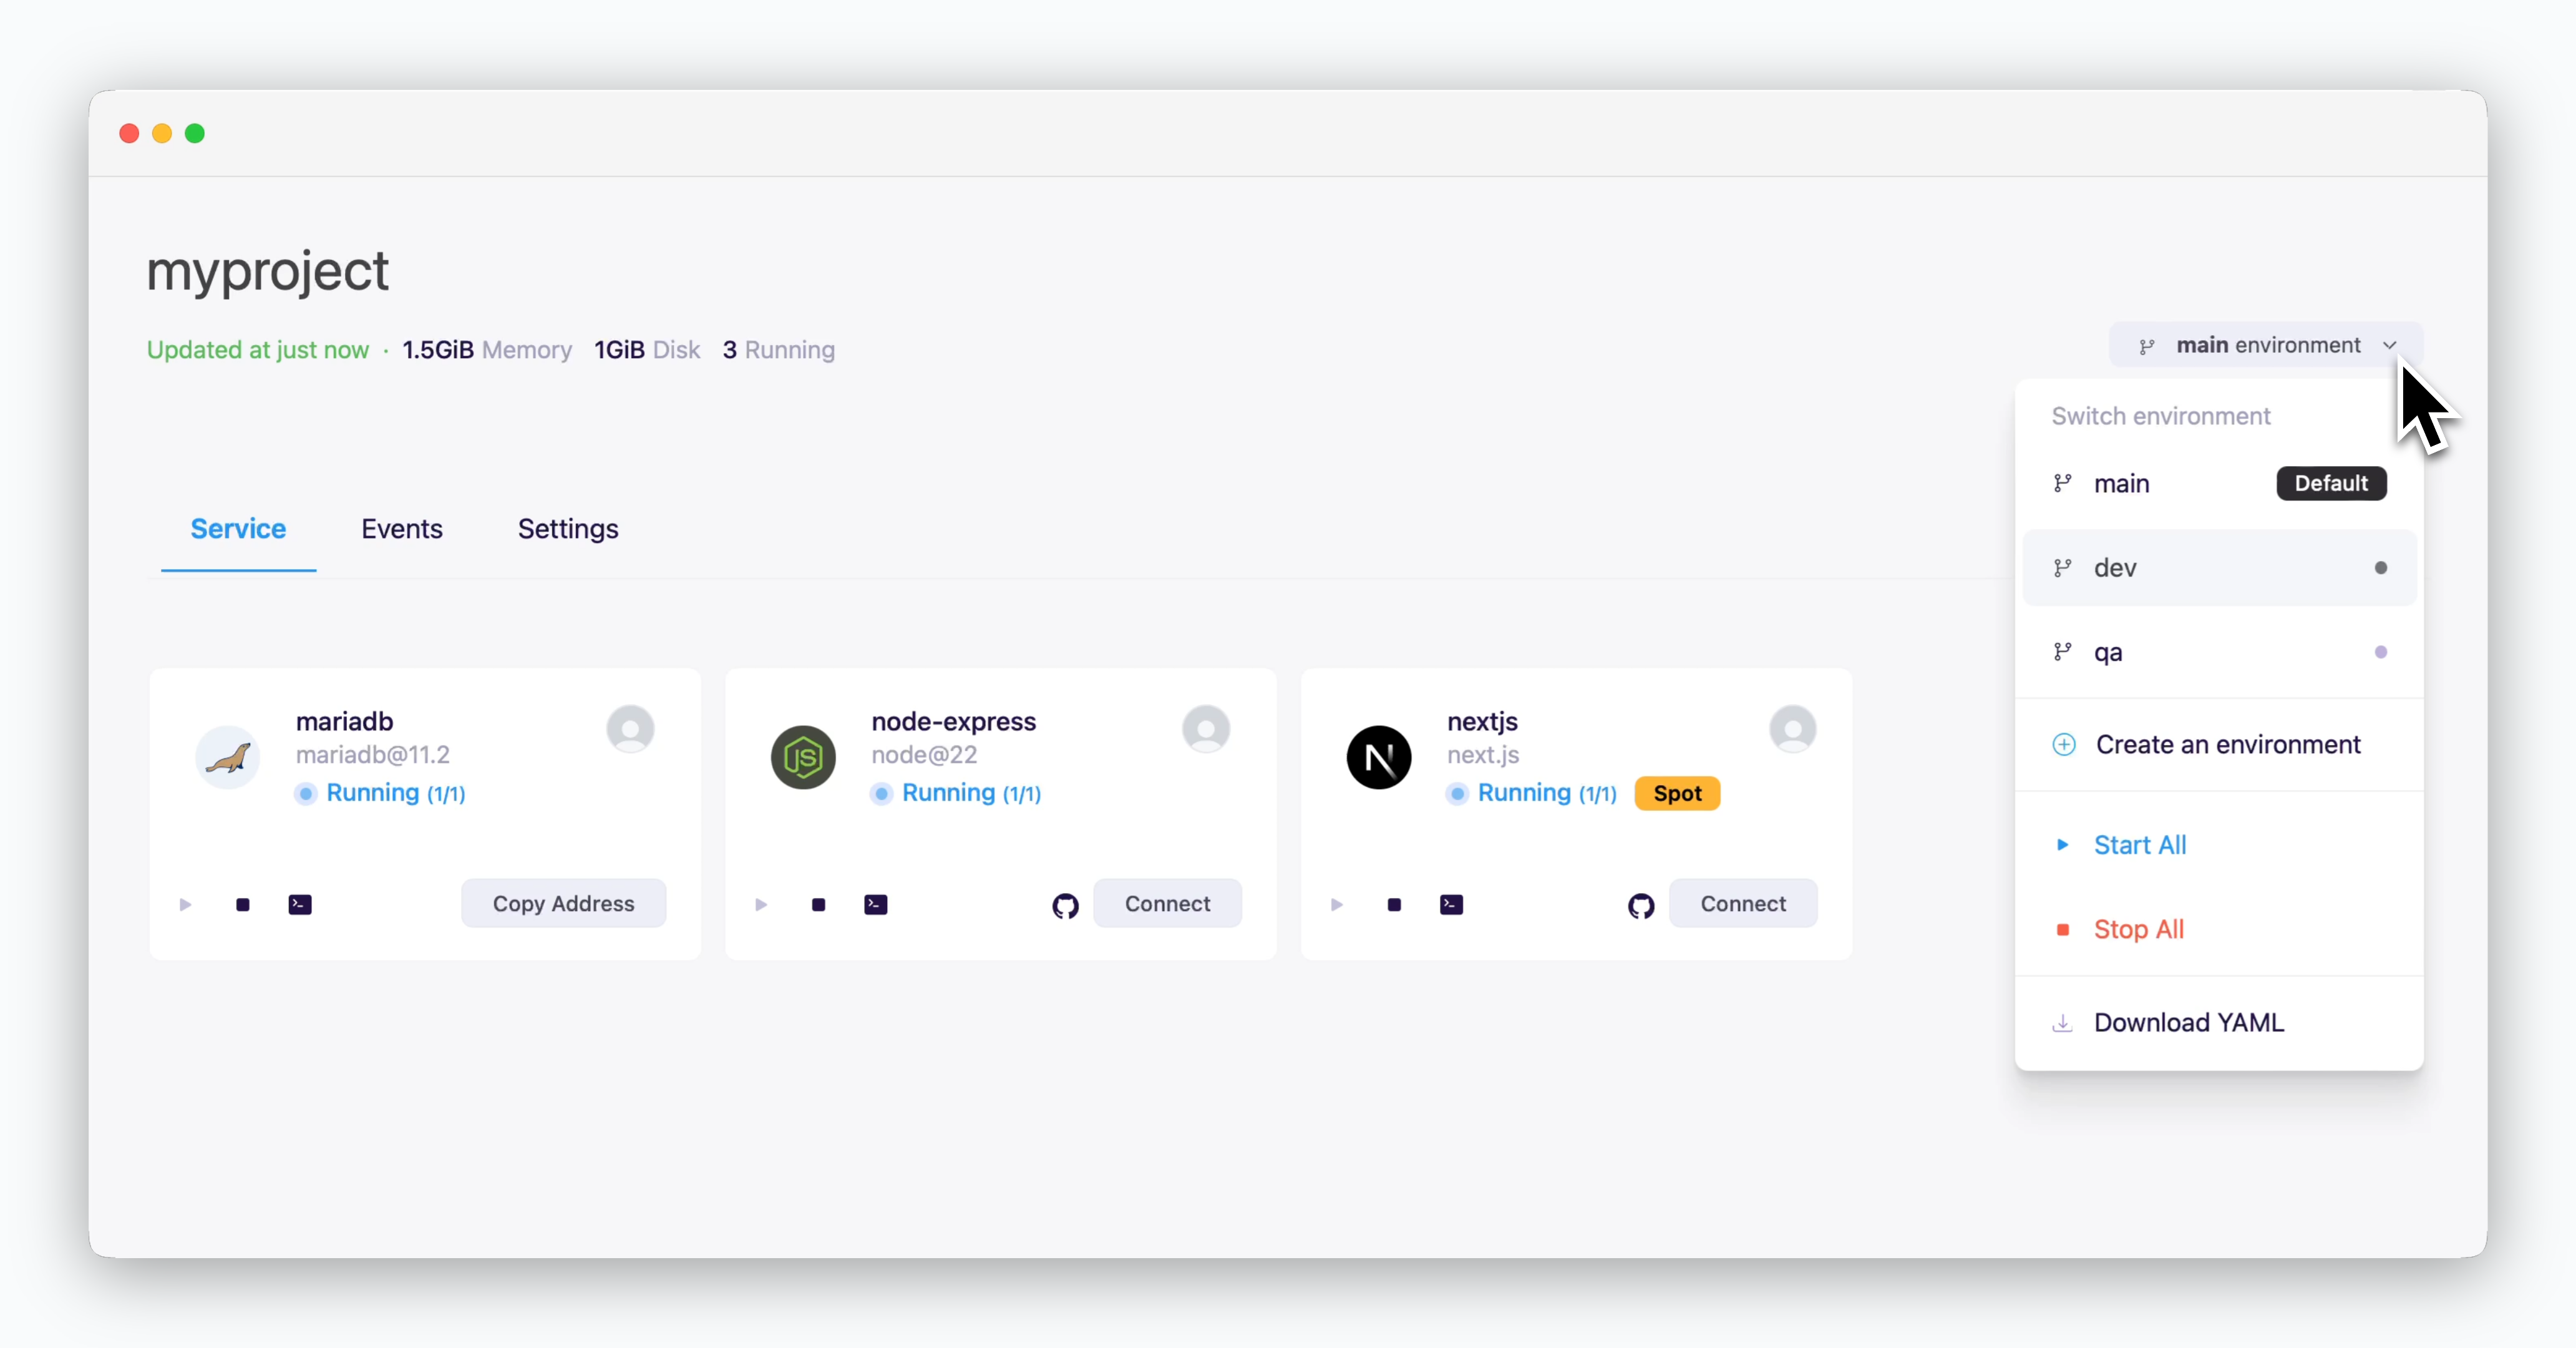Open the Events tab
This screenshot has width=2576, height=1348.
click(x=401, y=528)
